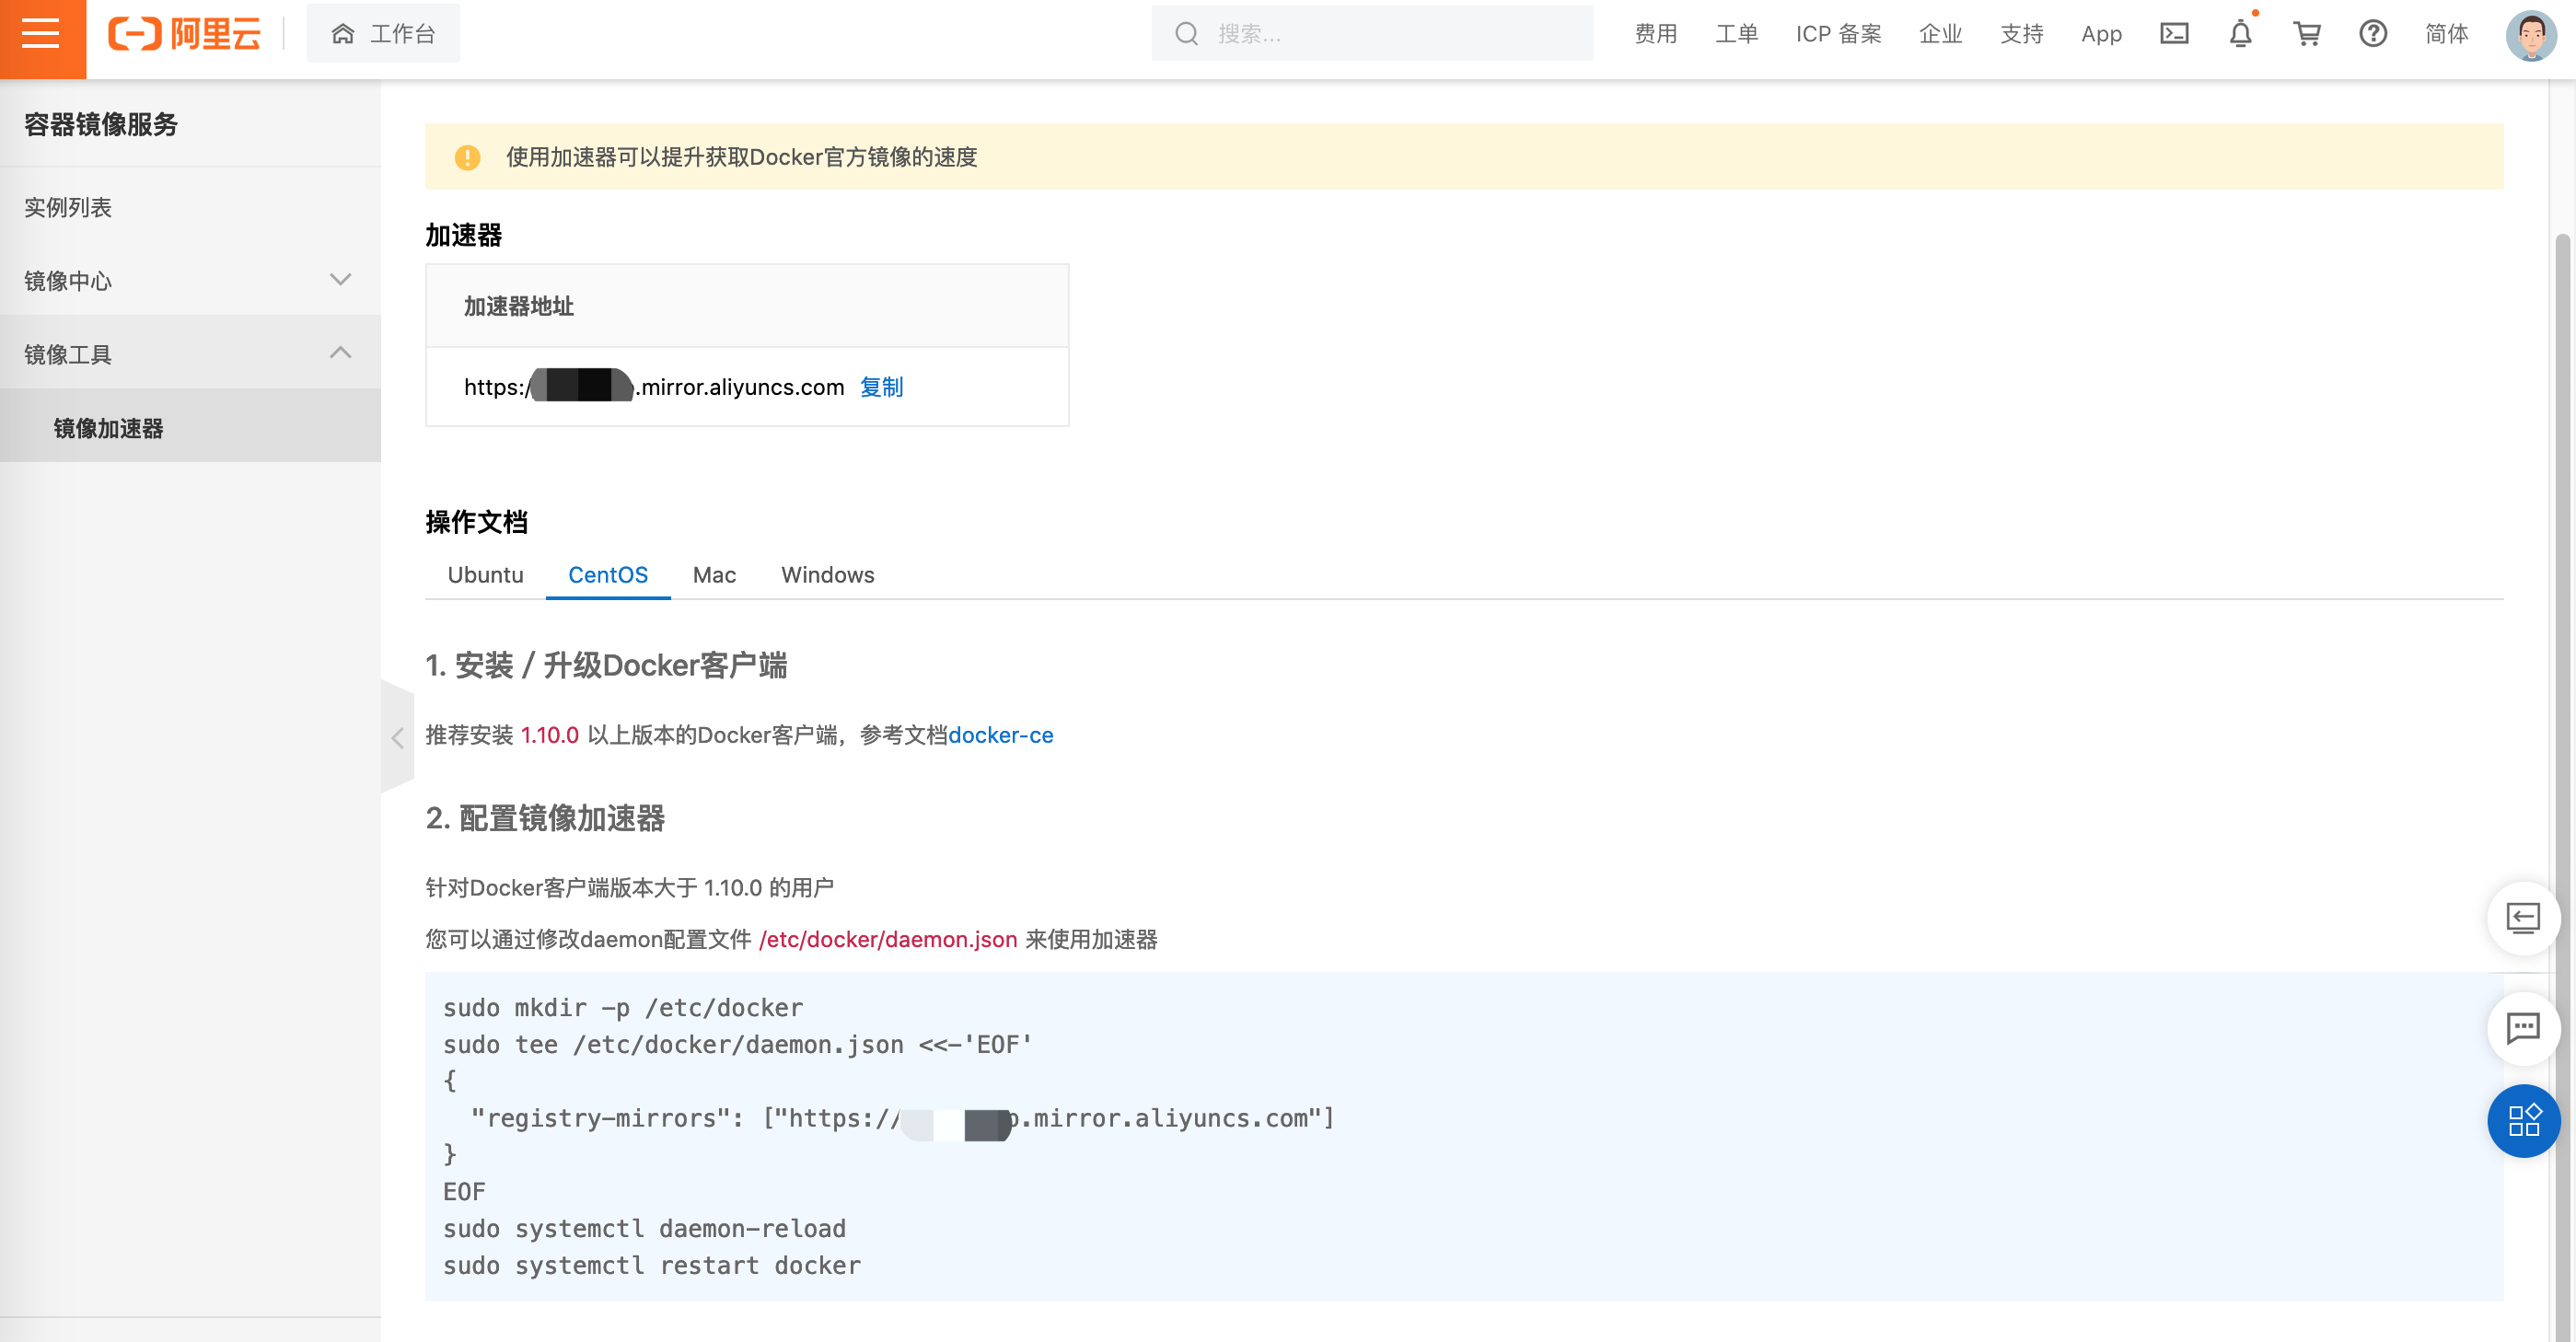2576x1342 pixels.
Task: Click 复制 to copy the accelerator address
Action: click(881, 387)
